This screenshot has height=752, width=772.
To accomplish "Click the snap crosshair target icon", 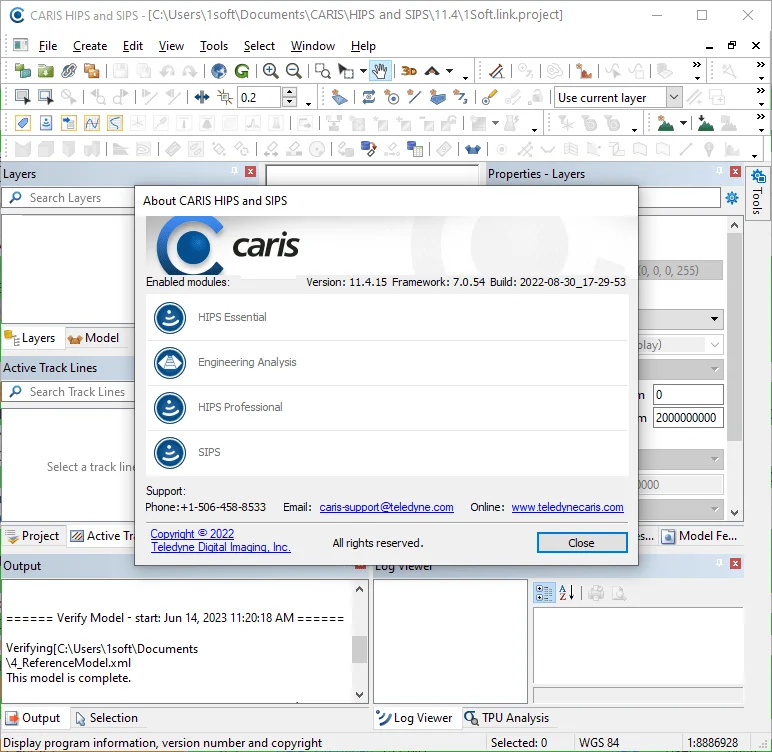I will pos(225,97).
